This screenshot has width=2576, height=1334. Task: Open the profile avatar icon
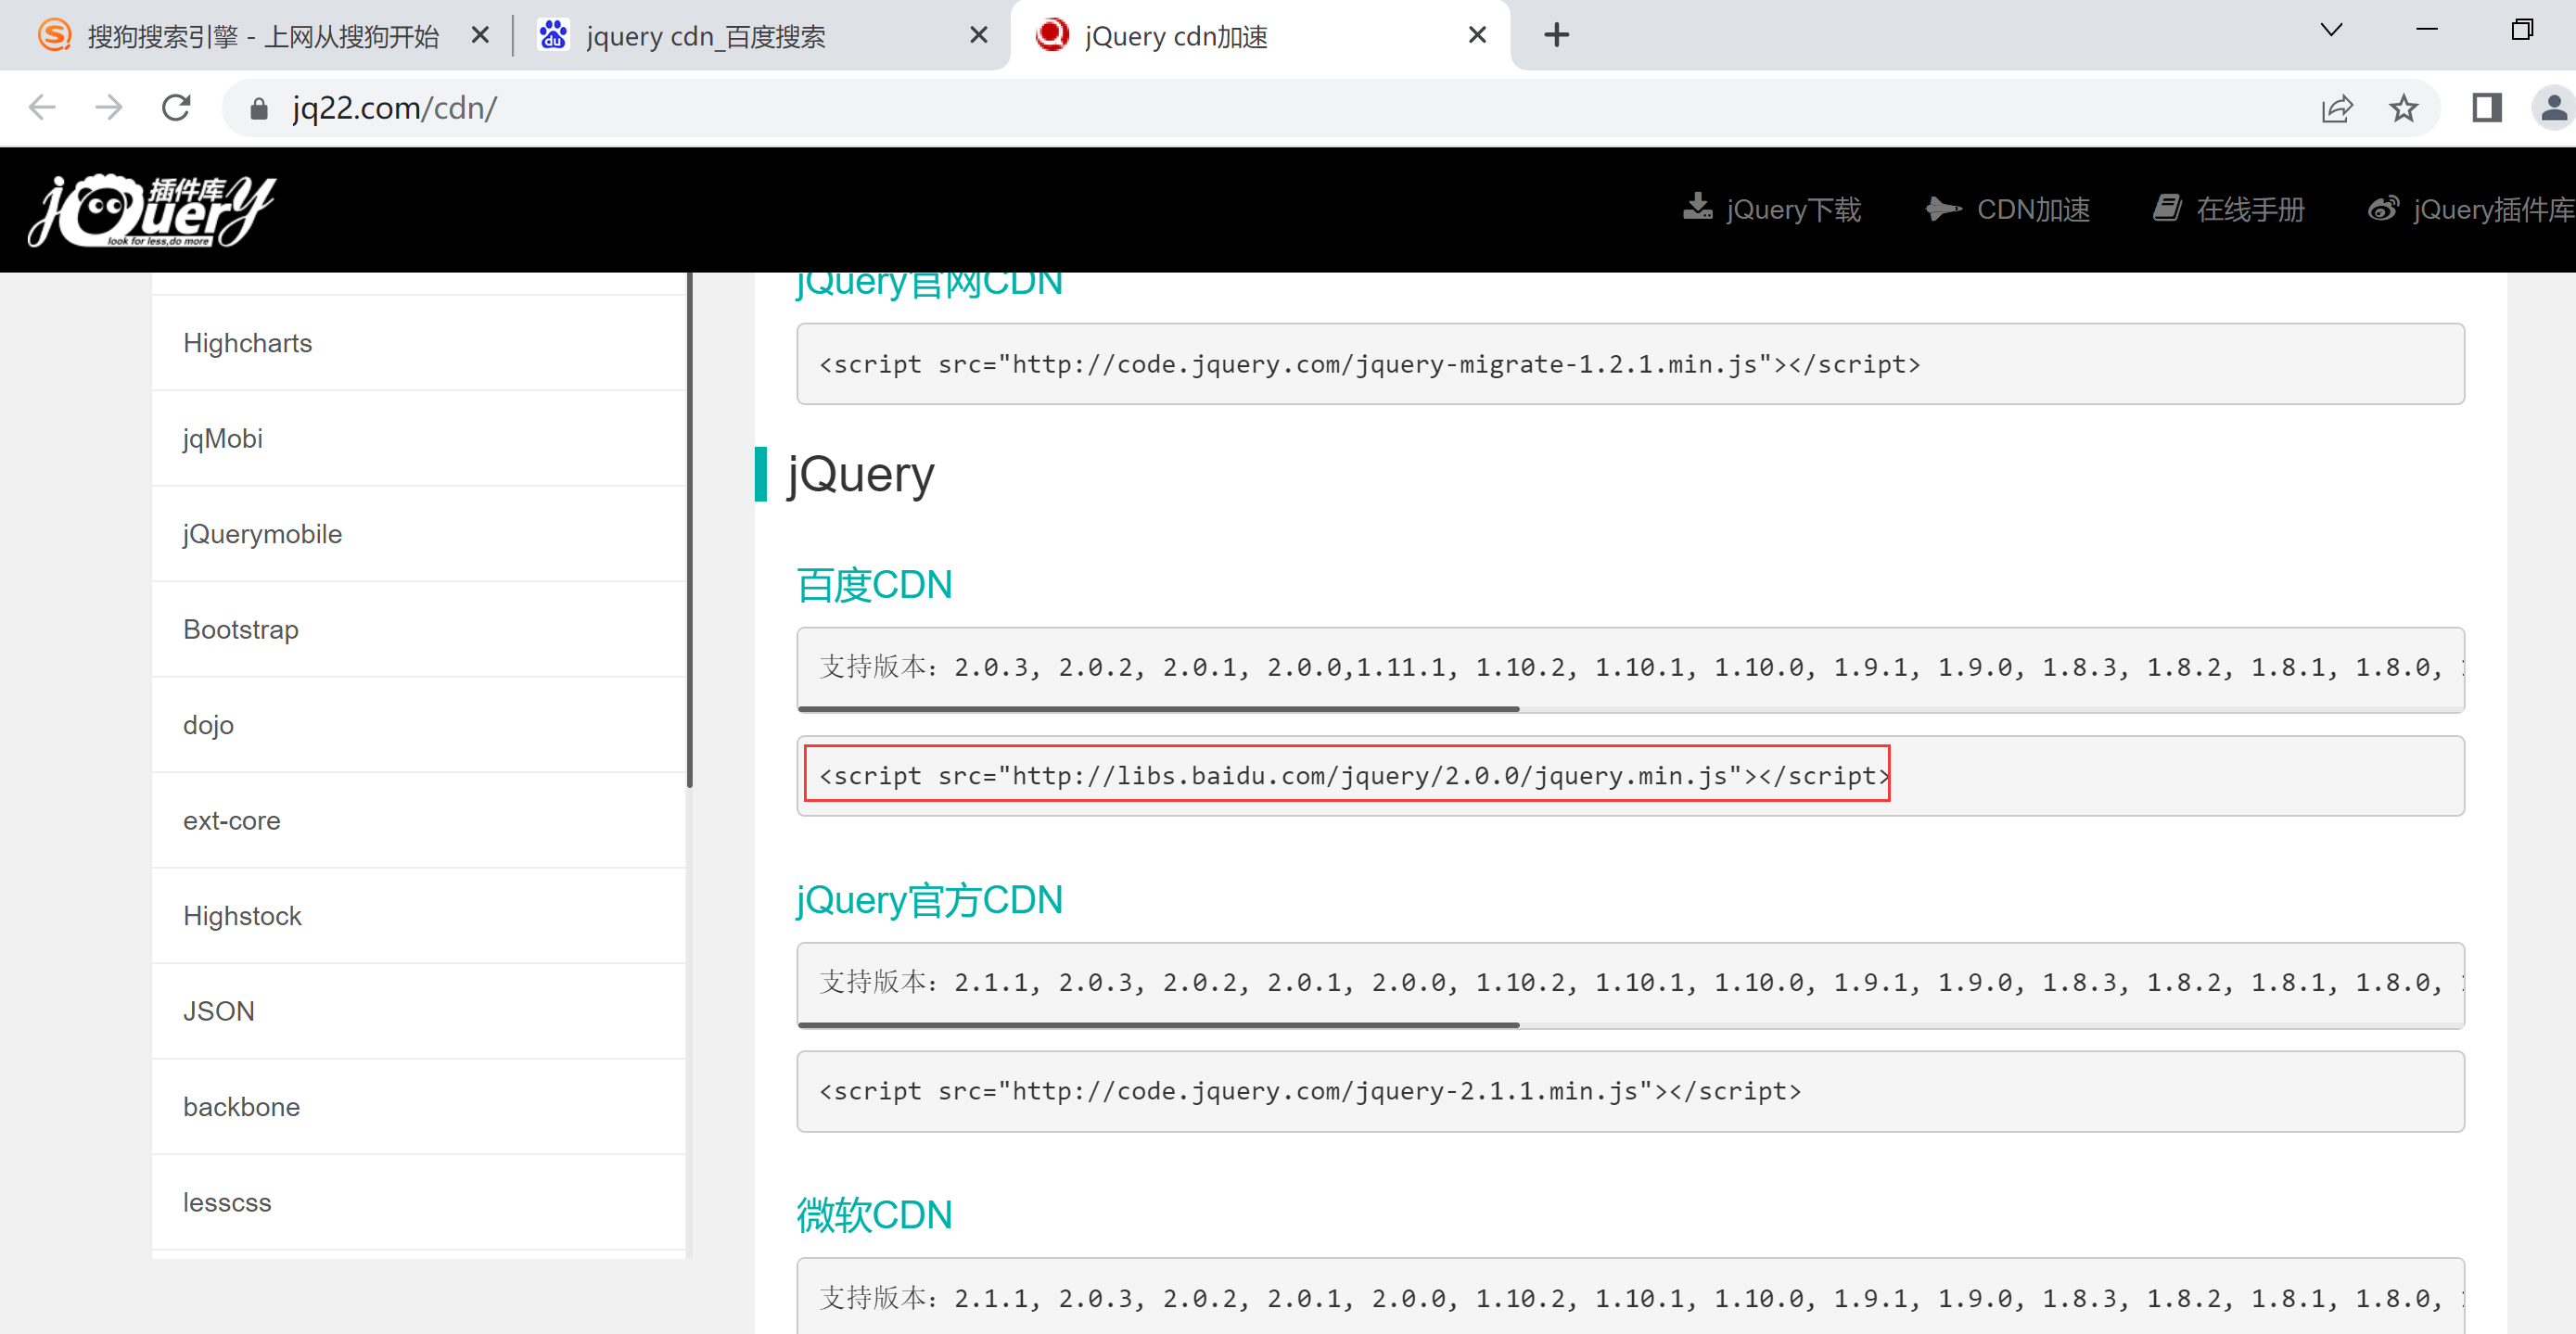2554,107
